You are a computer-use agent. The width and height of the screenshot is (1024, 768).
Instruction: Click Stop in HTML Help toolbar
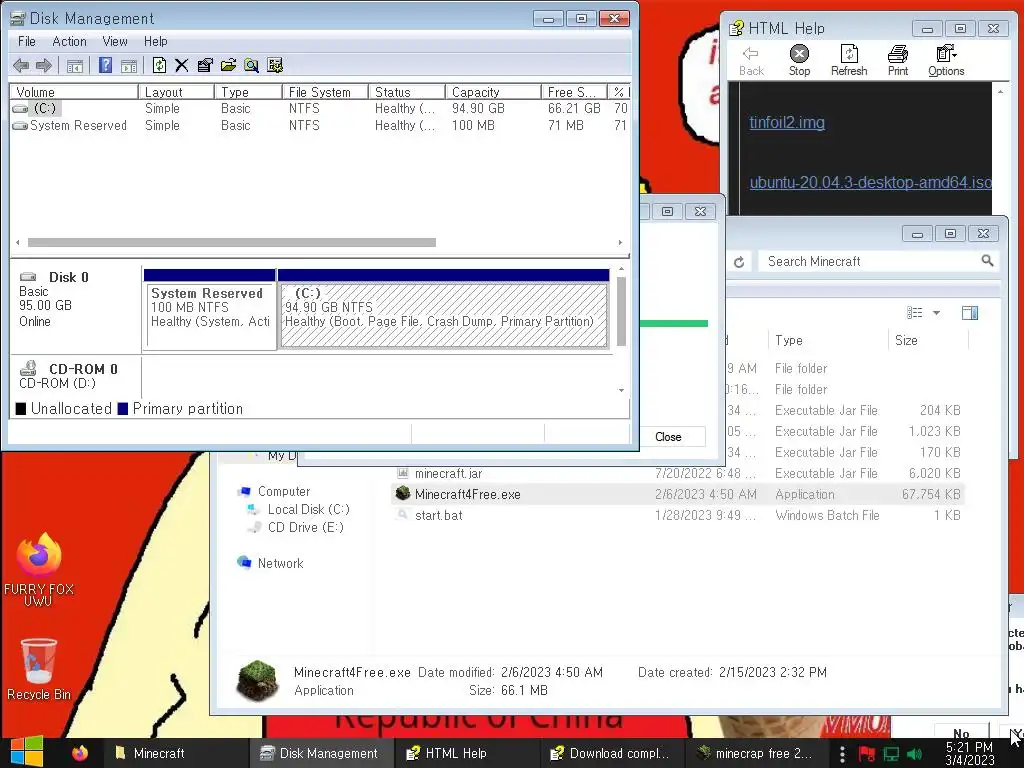799,61
